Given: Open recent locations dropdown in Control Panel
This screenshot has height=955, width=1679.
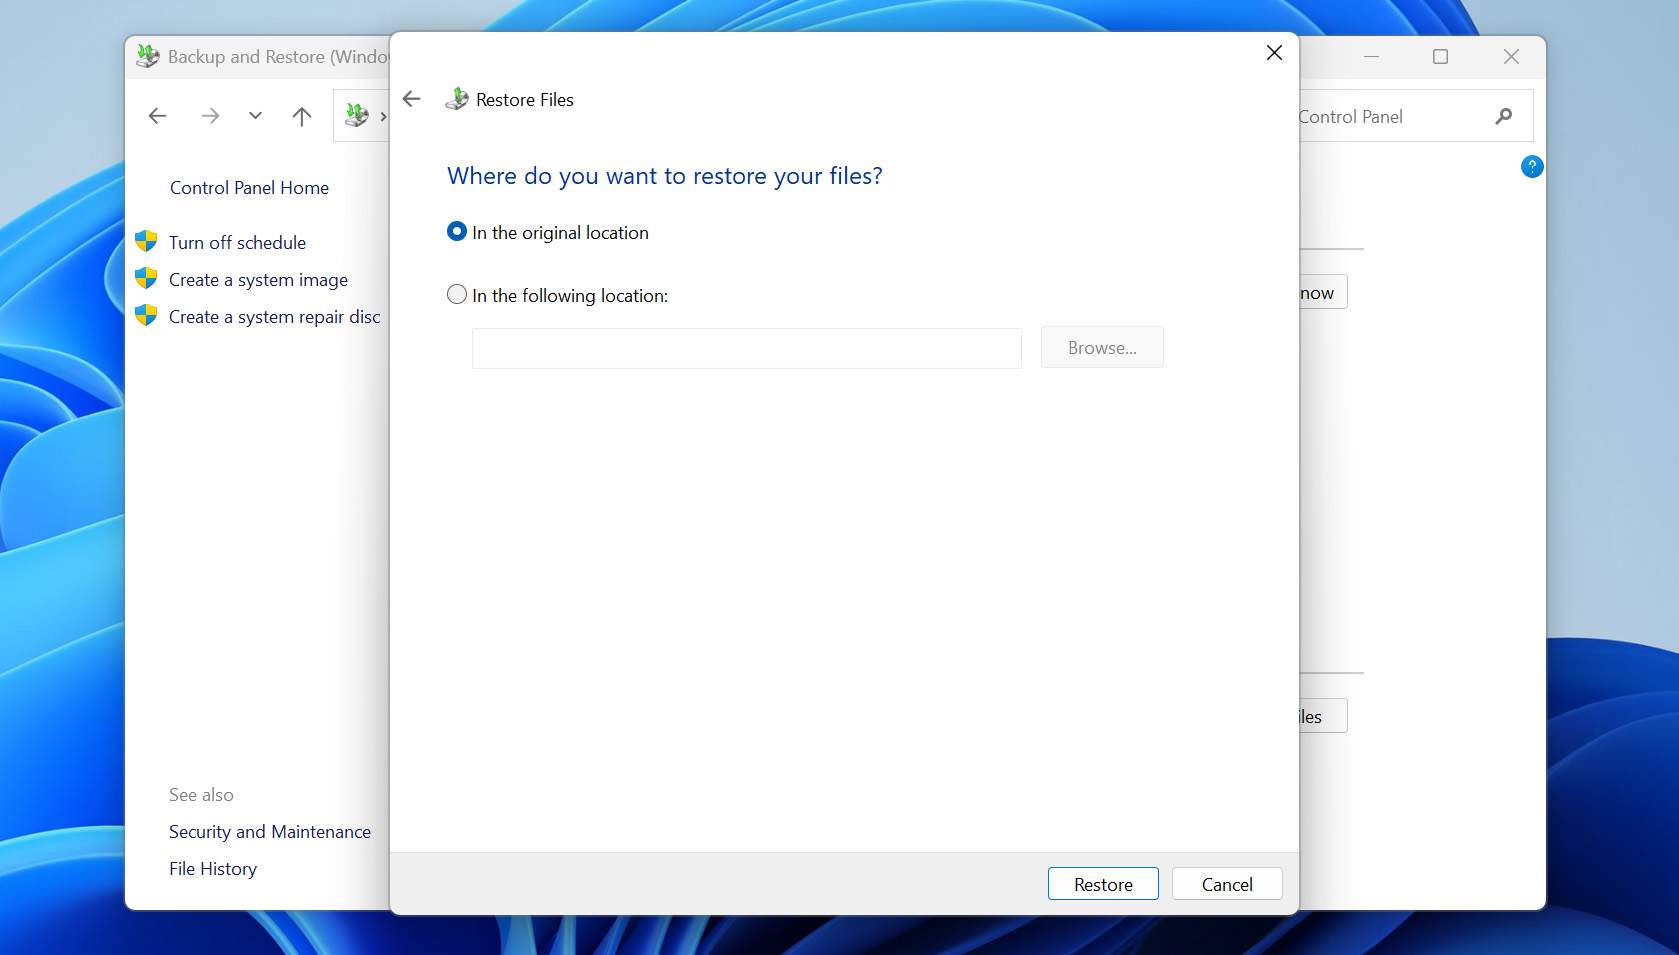Looking at the screenshot, I should pos(256,116).
